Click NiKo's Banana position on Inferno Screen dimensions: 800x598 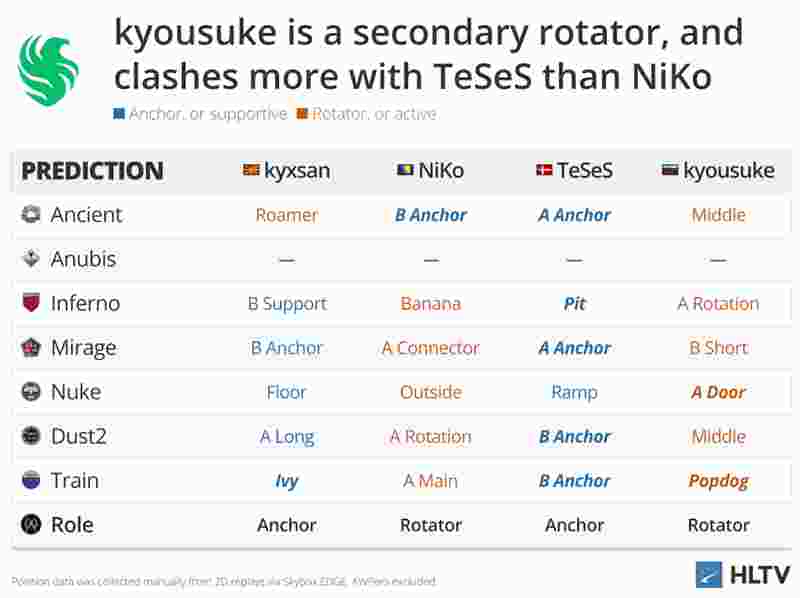(x=431, y=303)
